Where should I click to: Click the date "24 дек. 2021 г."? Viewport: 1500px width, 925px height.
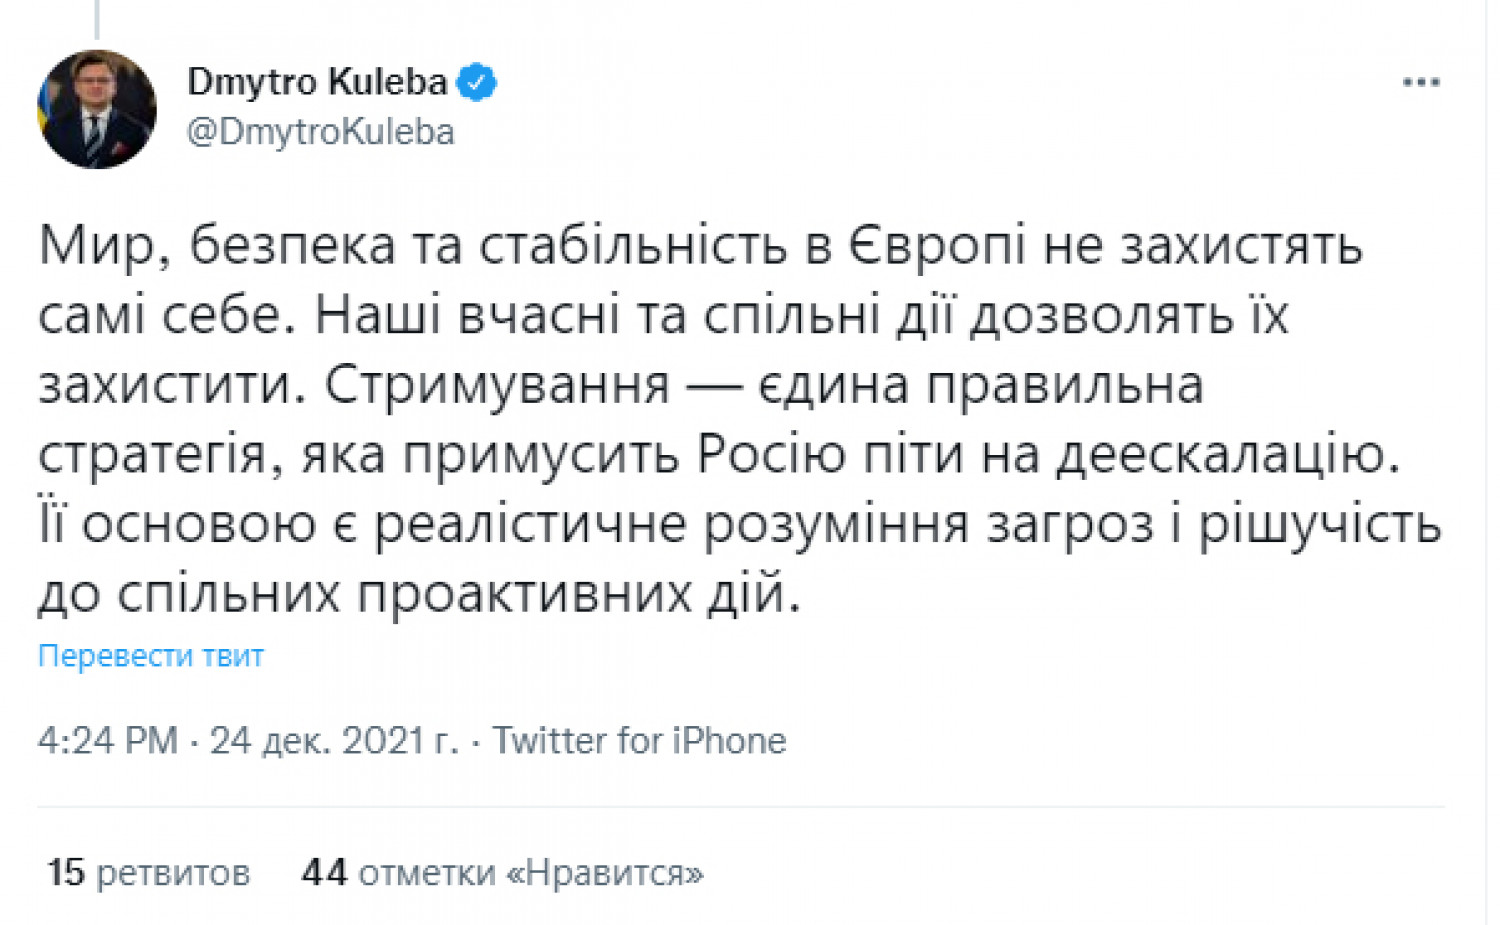point(333,741)
